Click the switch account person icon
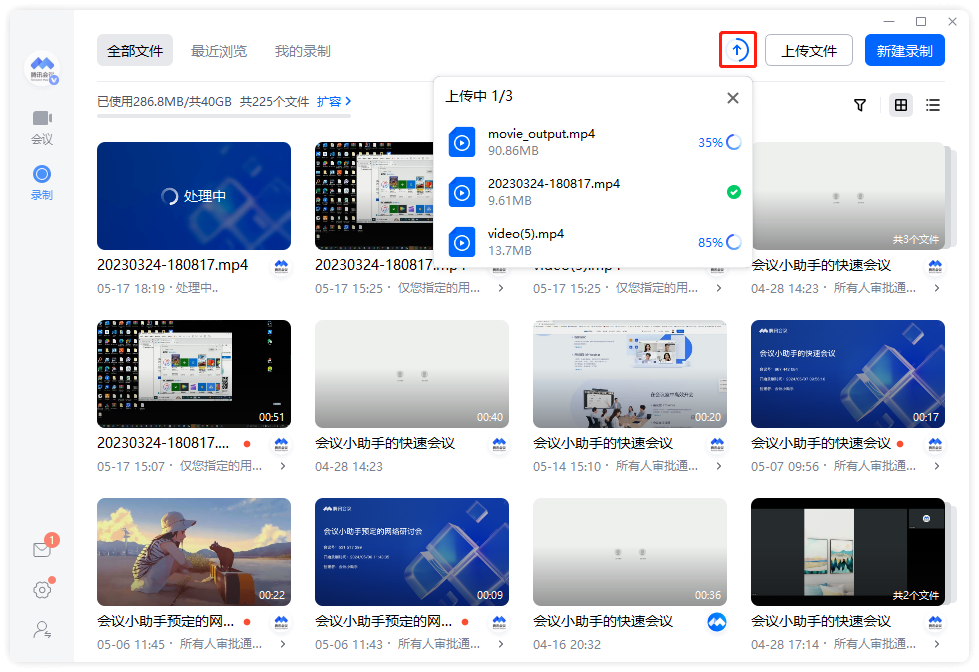Screen dimensions: 979x672 (42, 629)
